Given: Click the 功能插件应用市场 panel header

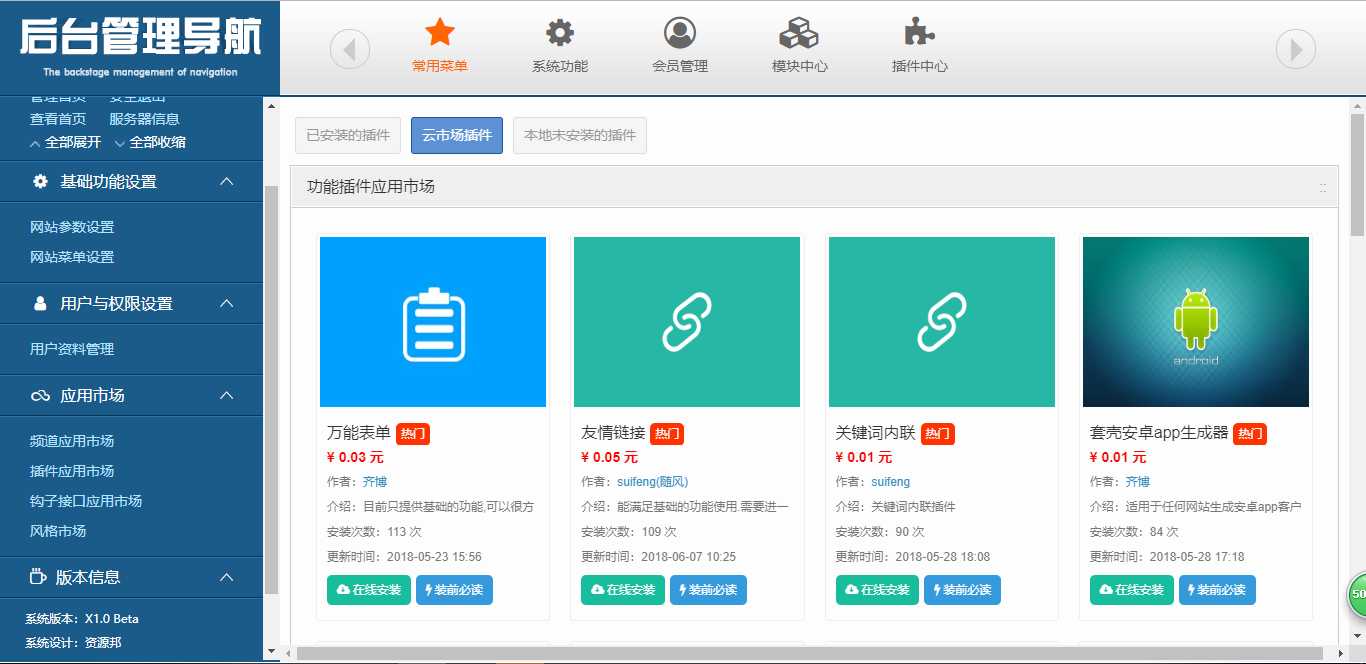Looking at the screenshot, I should tap(814, 187).
